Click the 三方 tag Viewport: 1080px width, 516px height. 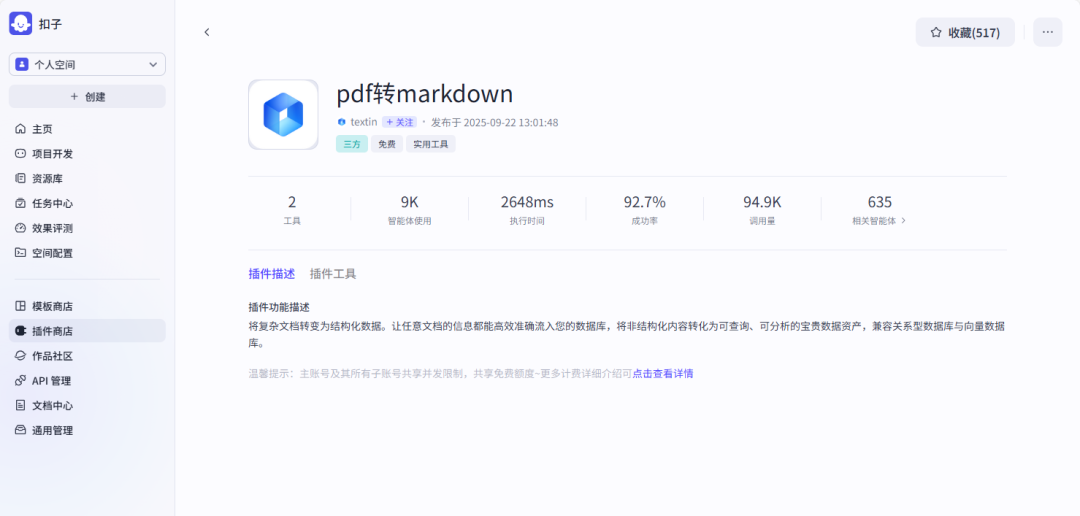coord(352,144)
